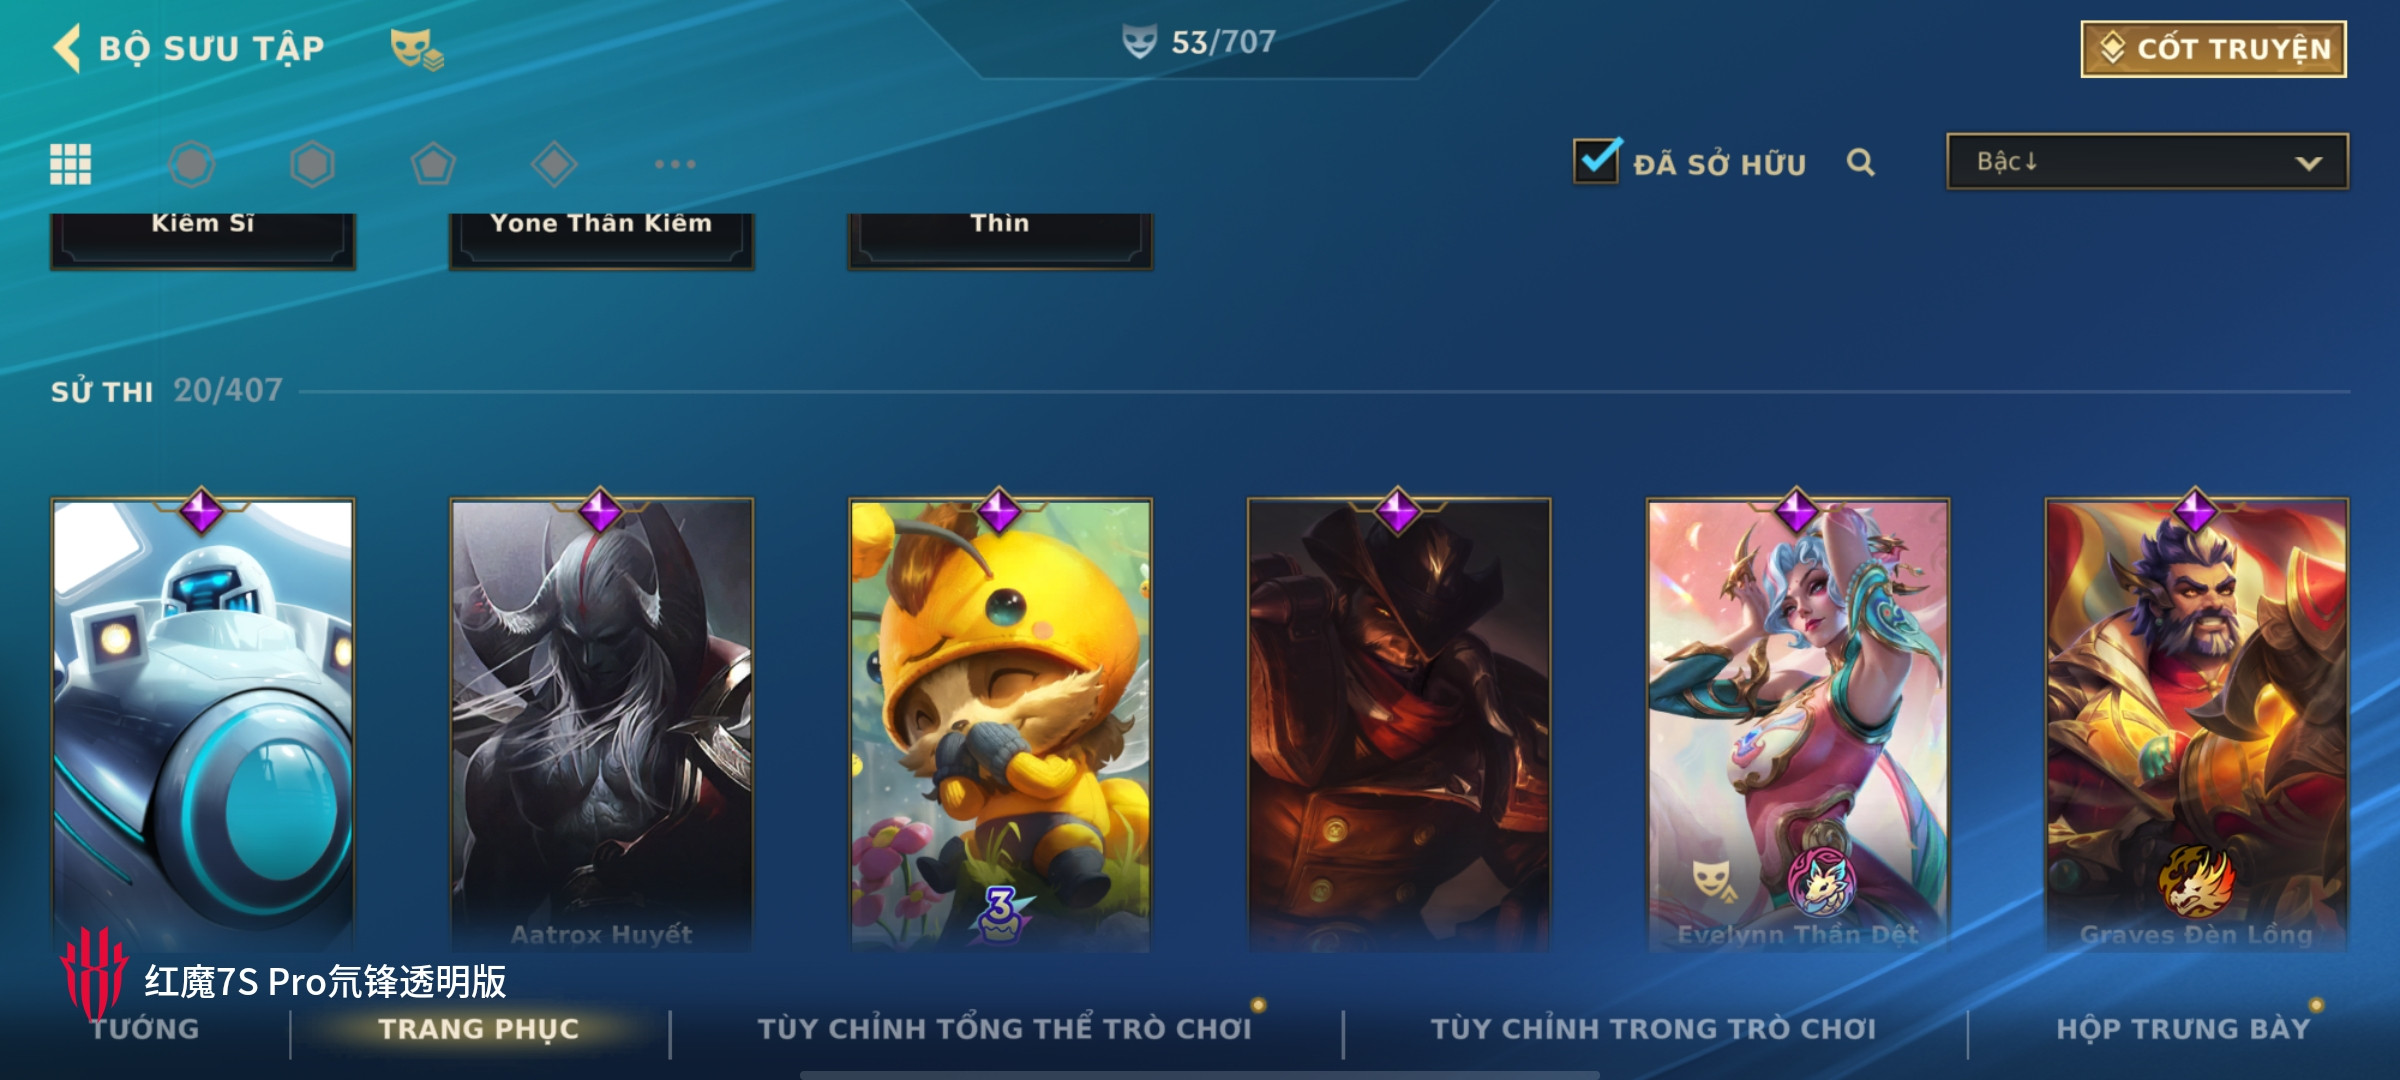Image resolution: width=2400 pixels, height=1080 pixels.
Task: Open Tùy Chỉnh Tổng Thể Trò Chơi tab
Action: pyautogui.click(x=1005, y=1029)
